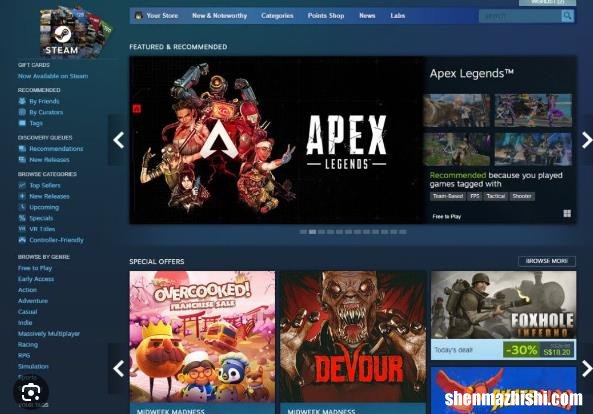Click the Recommendations queue icon

(x=22, y=149)
